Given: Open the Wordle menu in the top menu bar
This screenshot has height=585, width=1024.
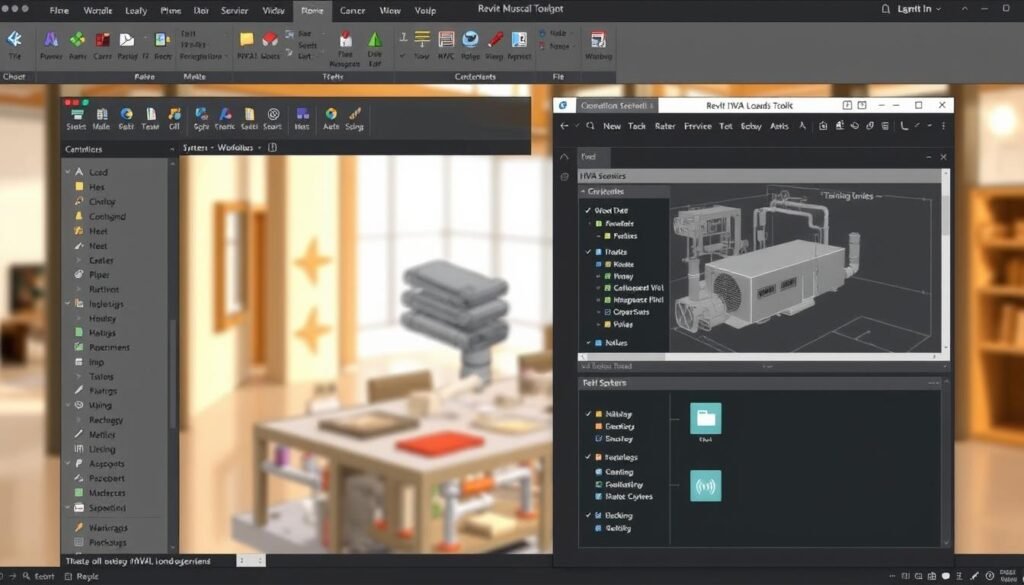Looking at the screenshot, I should point(97,10).
